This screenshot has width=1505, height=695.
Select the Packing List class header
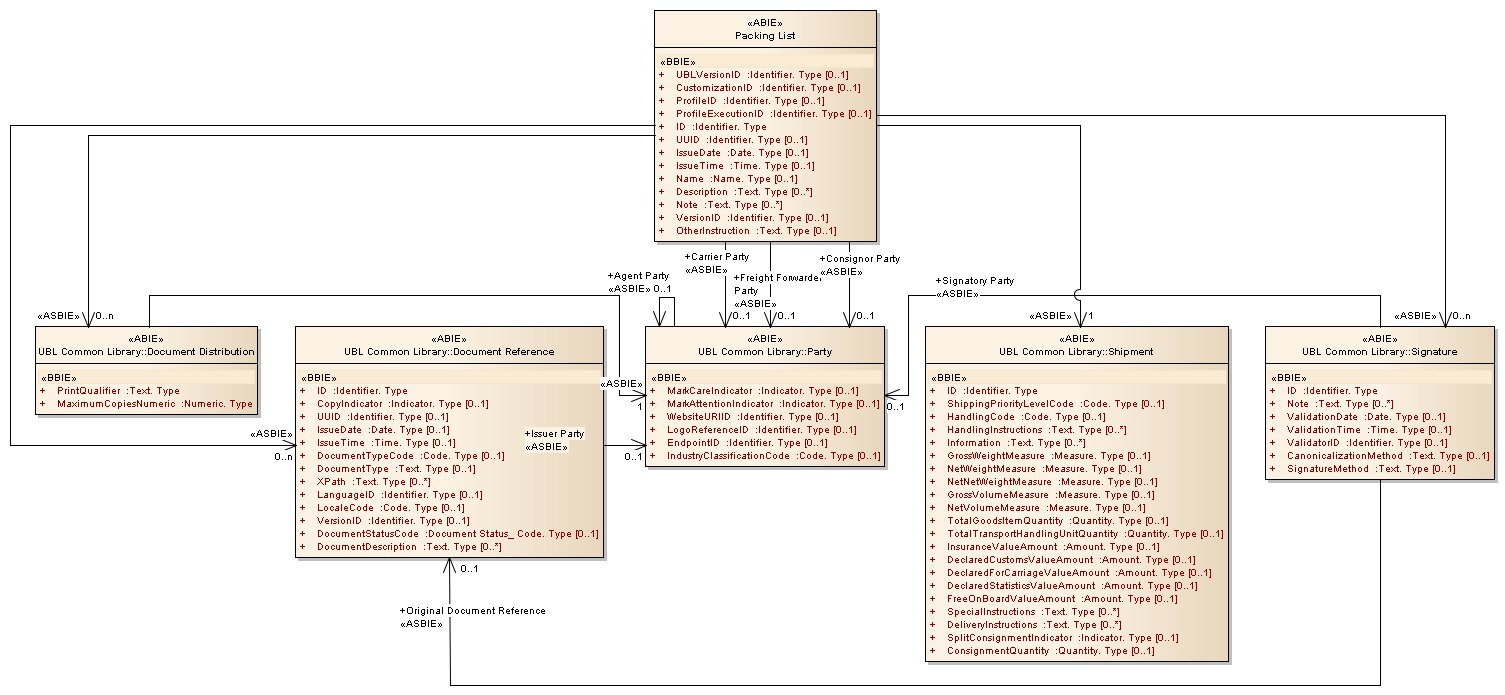coord(765,36)
